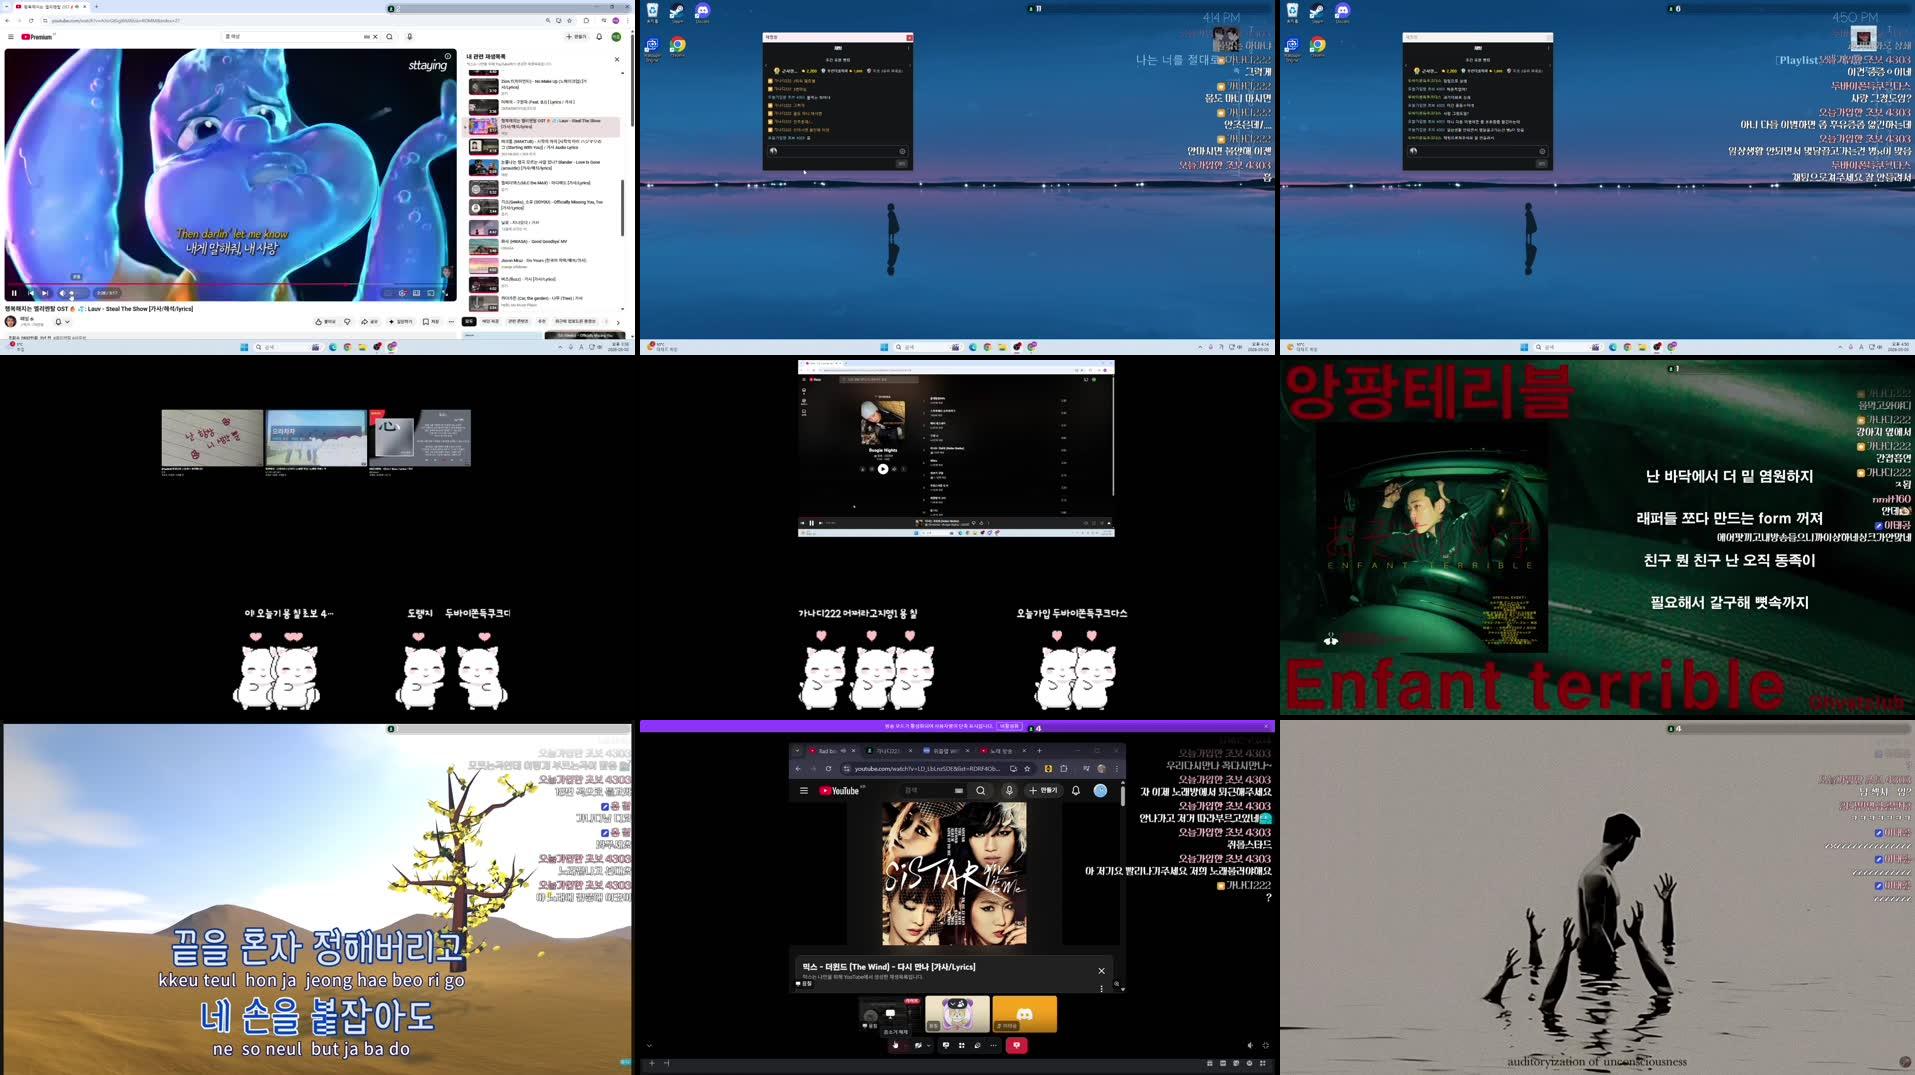Click the speaker volume icon in the streaming toolbar

coord(1251,1045)
